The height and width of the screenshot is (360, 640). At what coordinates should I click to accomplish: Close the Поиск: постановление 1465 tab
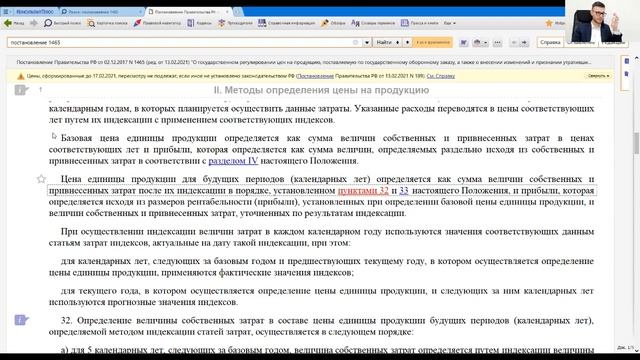click(x=140, y=12)
